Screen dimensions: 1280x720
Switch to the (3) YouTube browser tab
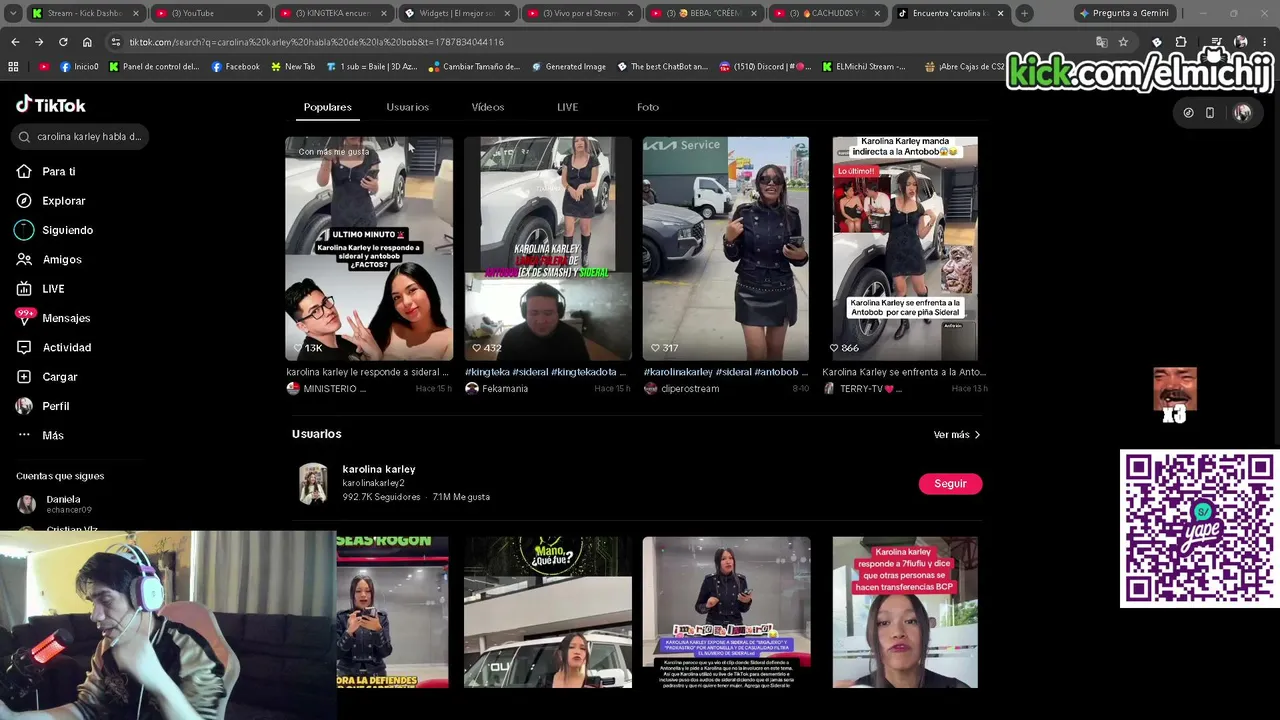pyautogui.click(x=209, y=13)
